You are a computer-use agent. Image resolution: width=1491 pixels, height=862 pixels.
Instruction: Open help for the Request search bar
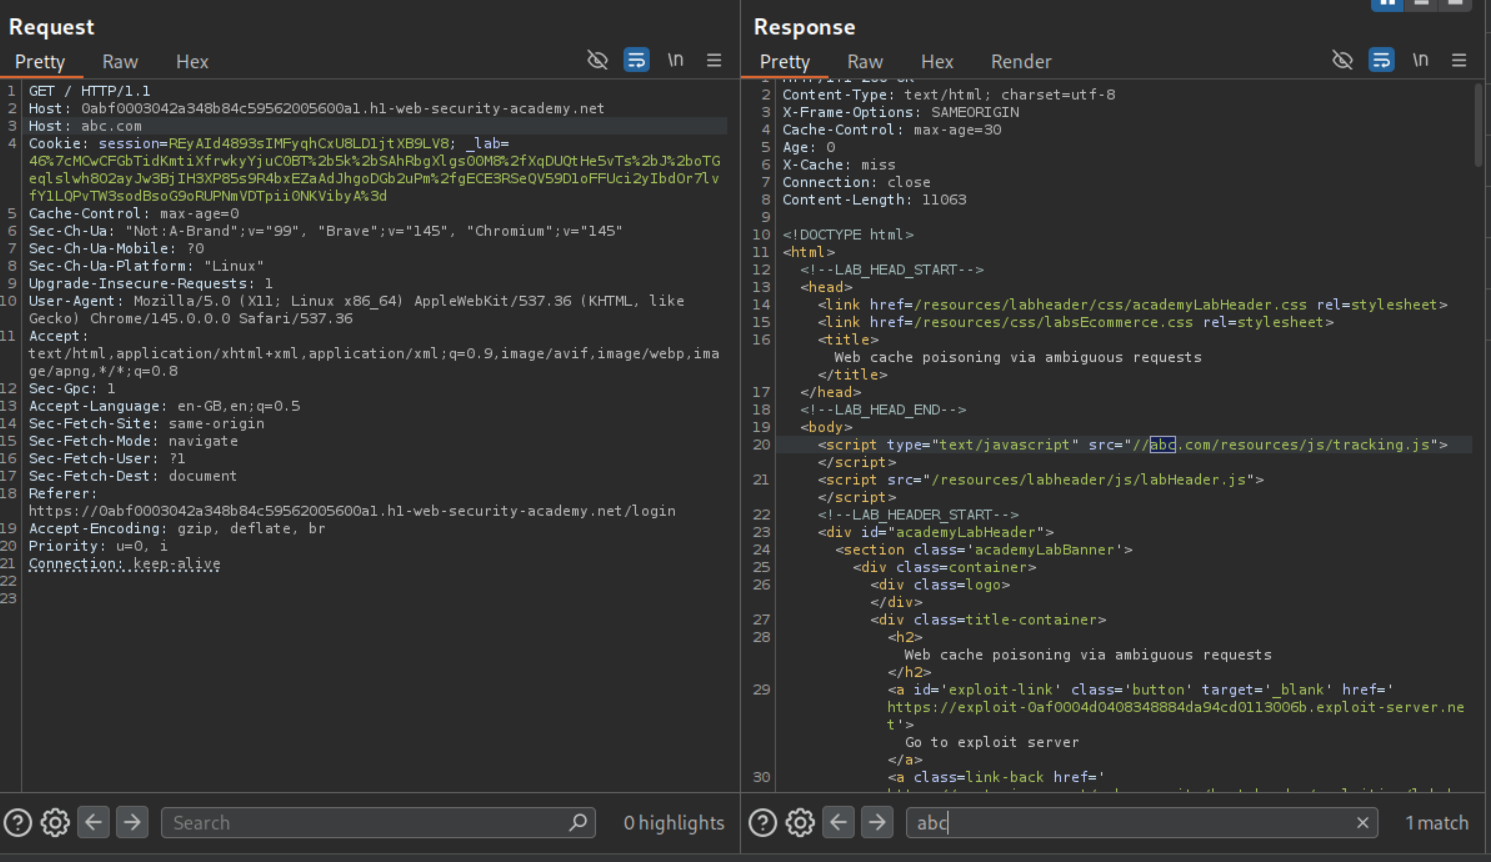tap(18, 822)
